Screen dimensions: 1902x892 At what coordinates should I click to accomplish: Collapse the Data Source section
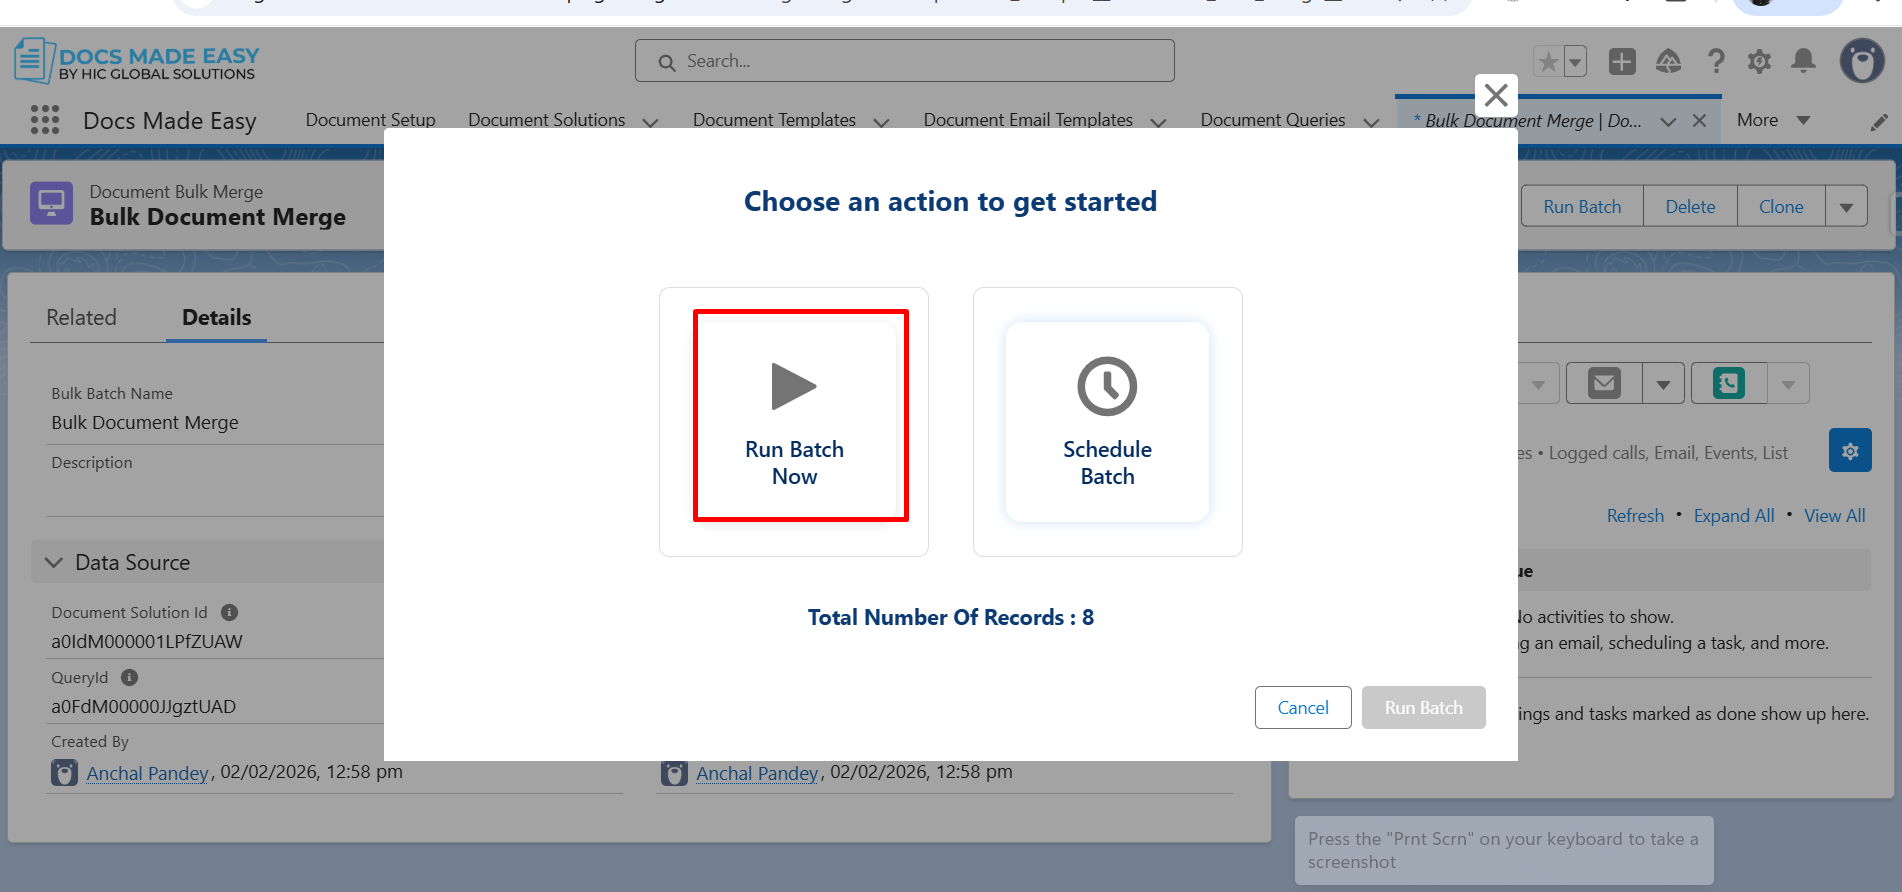tap(54, 563)
